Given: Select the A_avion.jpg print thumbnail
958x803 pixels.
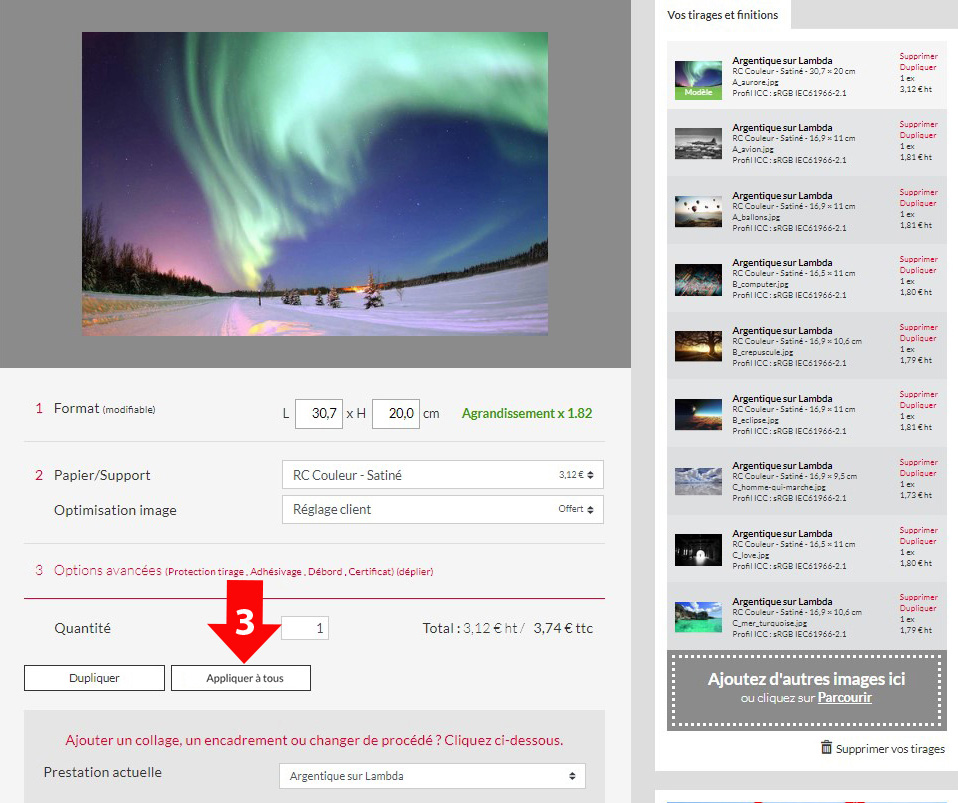Looking at the screenshot, I should point(699,143).
